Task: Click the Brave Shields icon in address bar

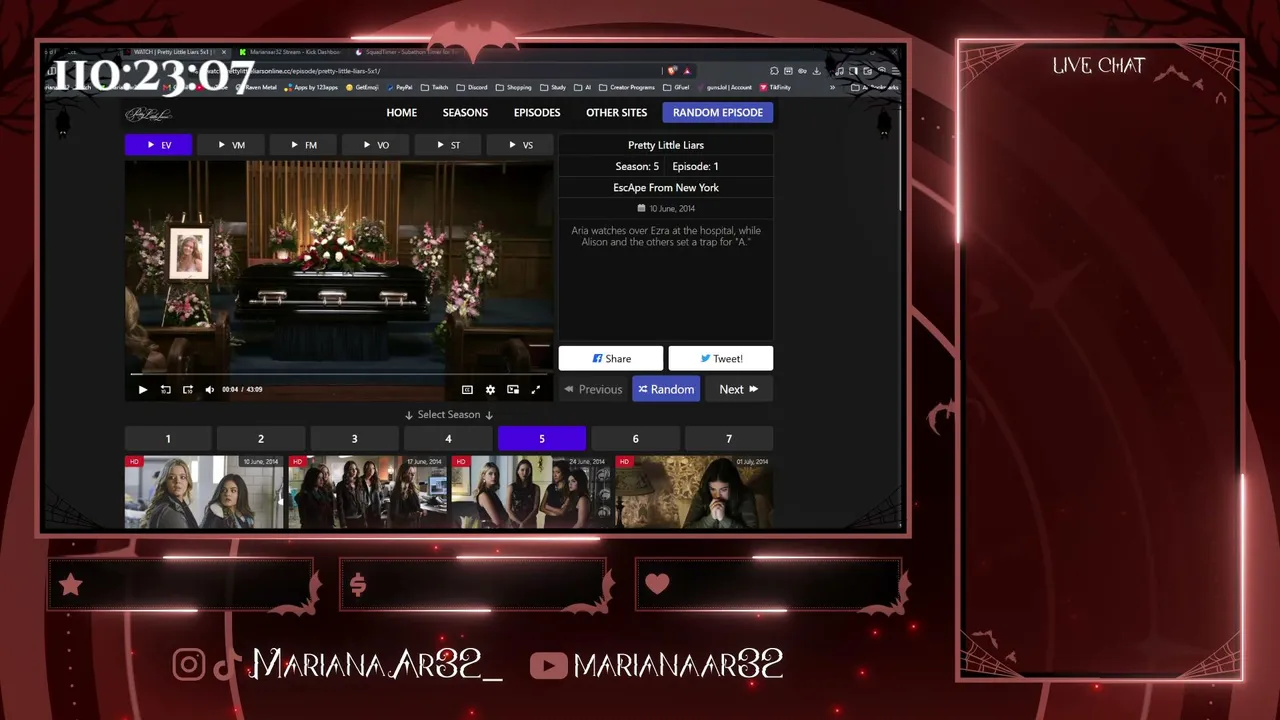Action: [x=672, y=71]
